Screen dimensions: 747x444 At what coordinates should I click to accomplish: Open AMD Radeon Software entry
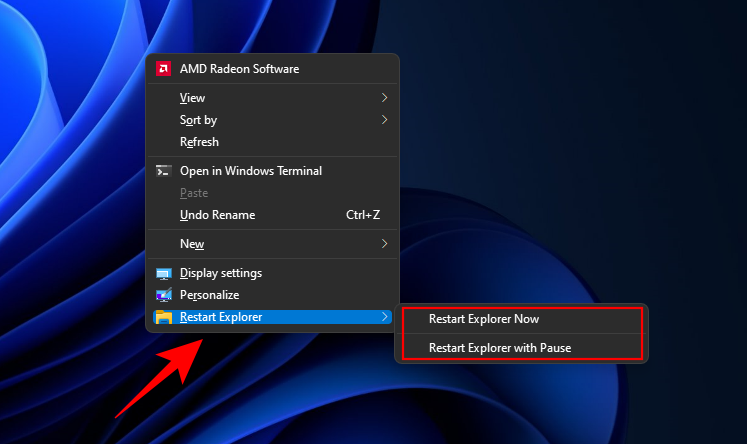coord(272,69)
